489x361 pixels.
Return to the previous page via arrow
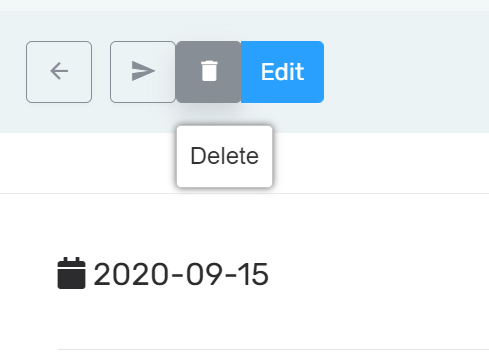(59, 72)
